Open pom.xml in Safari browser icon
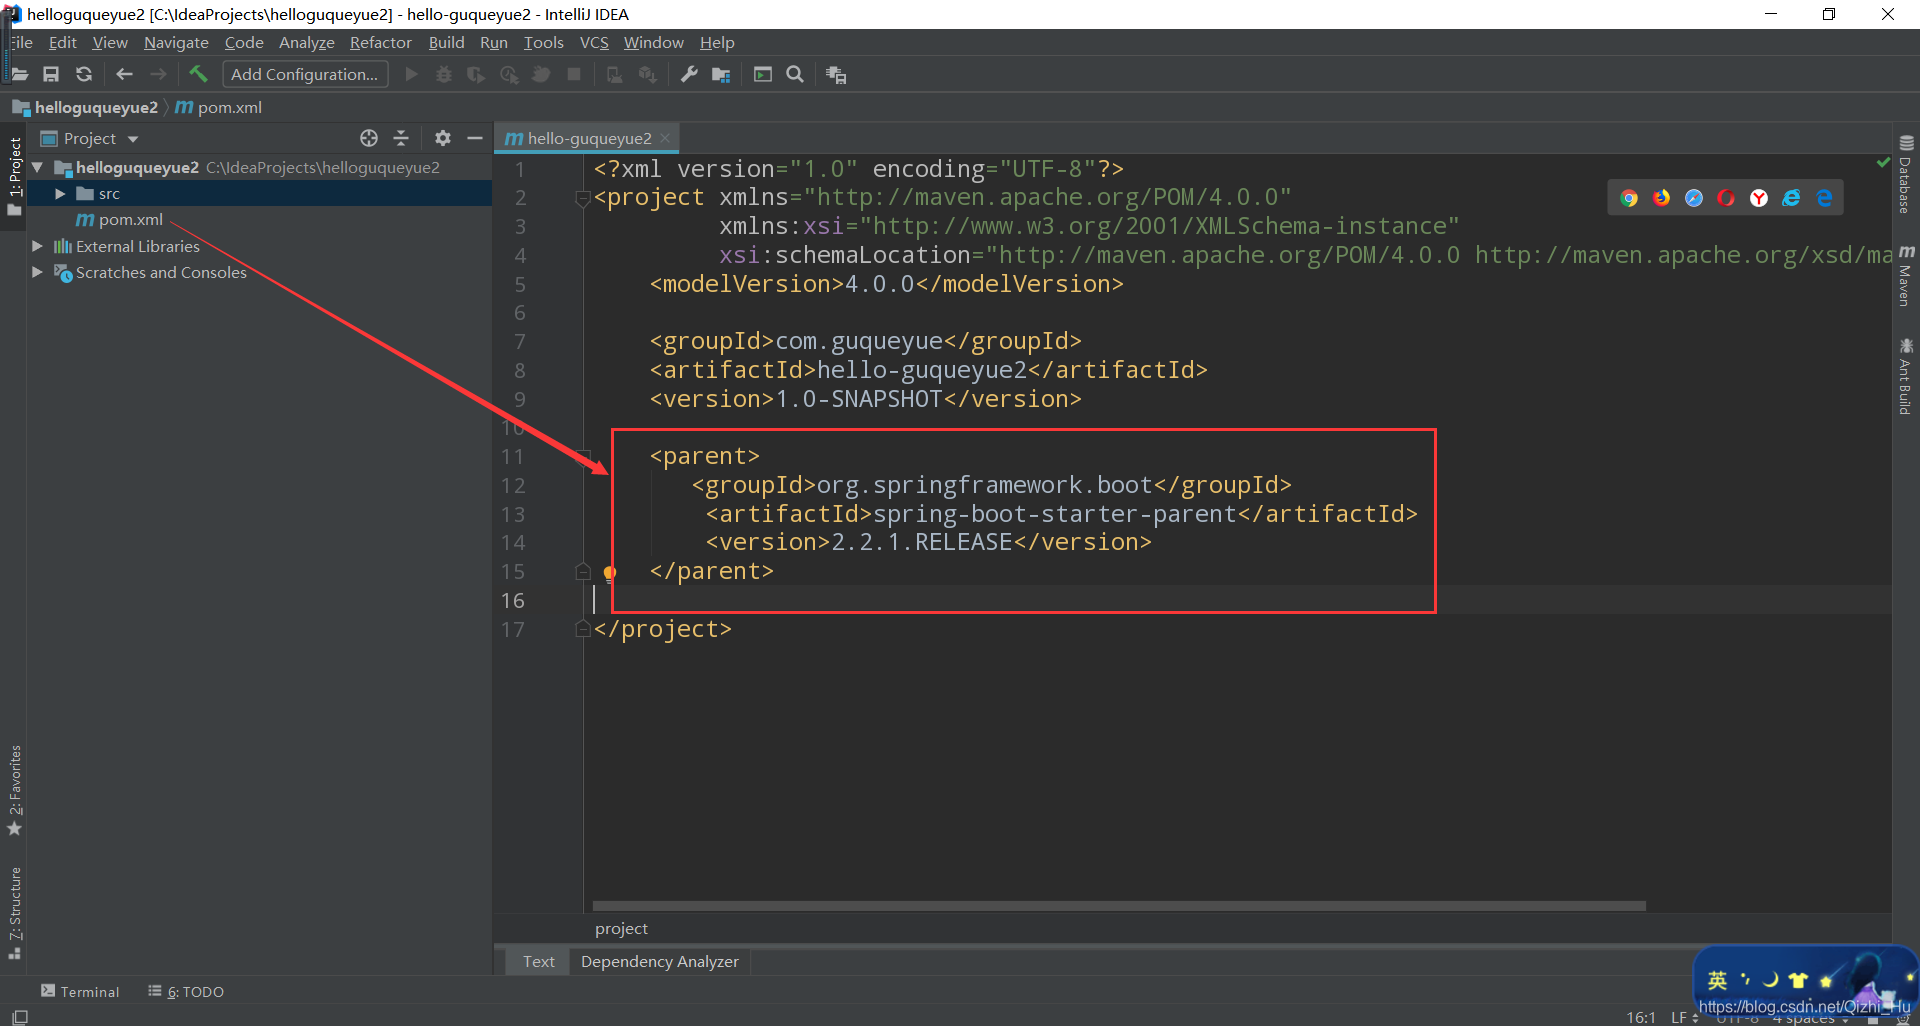The height and width of the screenshot is (1026, 1920). [1694, 198]
